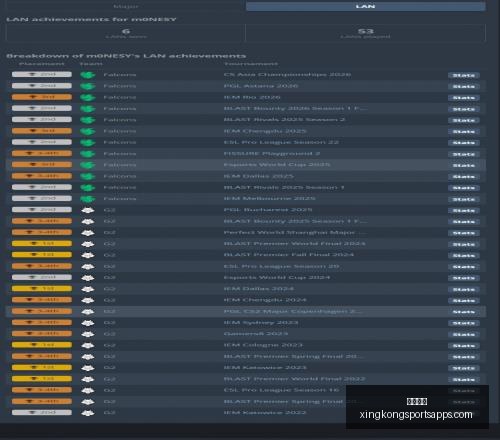Switch to the Major tab
Viewport: 500px width, 440px height.
[126, 6]
